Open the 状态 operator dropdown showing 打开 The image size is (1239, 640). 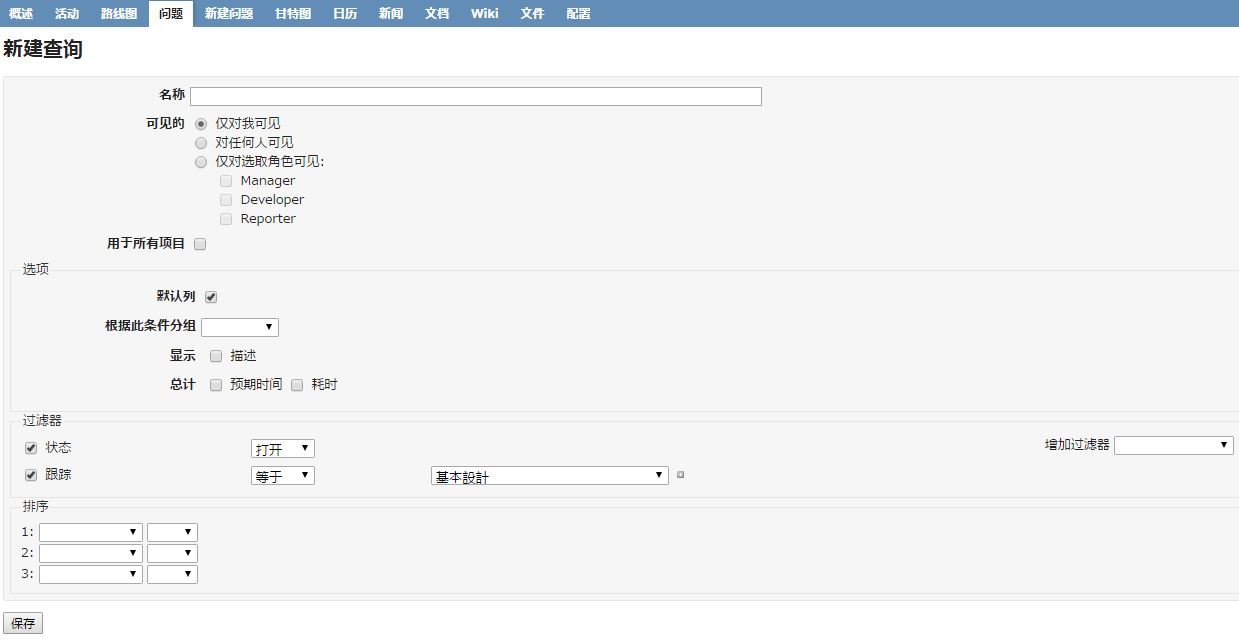pyautogui.click(x=283, y=449)
